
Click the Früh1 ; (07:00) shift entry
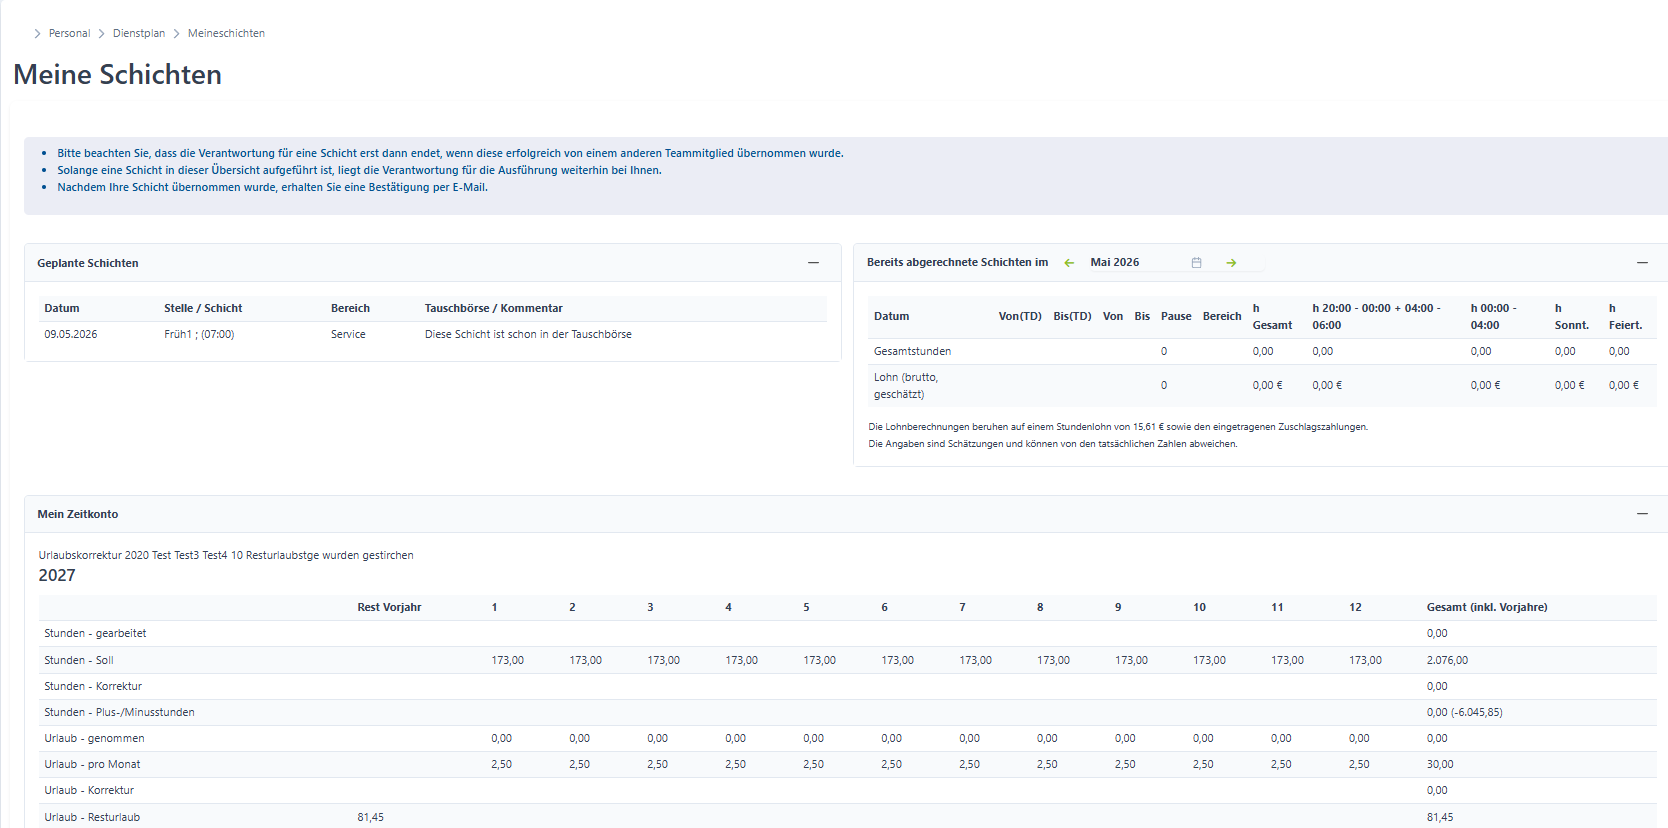(199, 335)
